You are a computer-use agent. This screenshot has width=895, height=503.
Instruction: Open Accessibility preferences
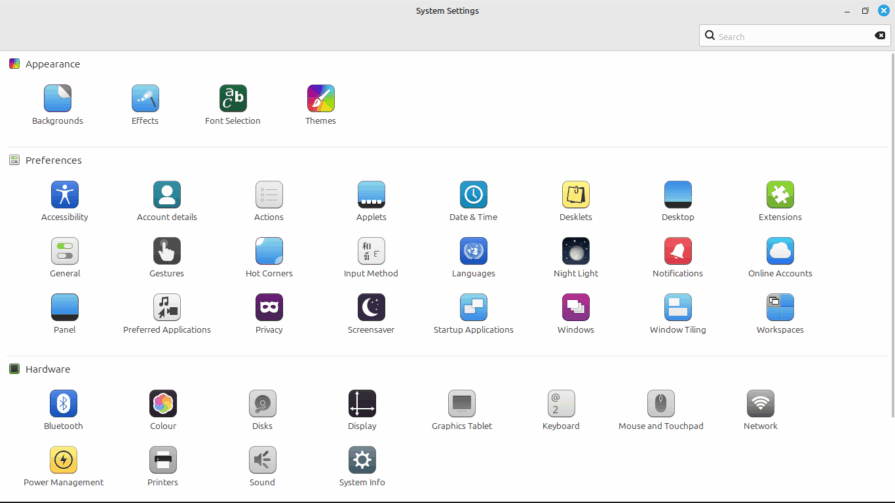click(x=65, y=195)
